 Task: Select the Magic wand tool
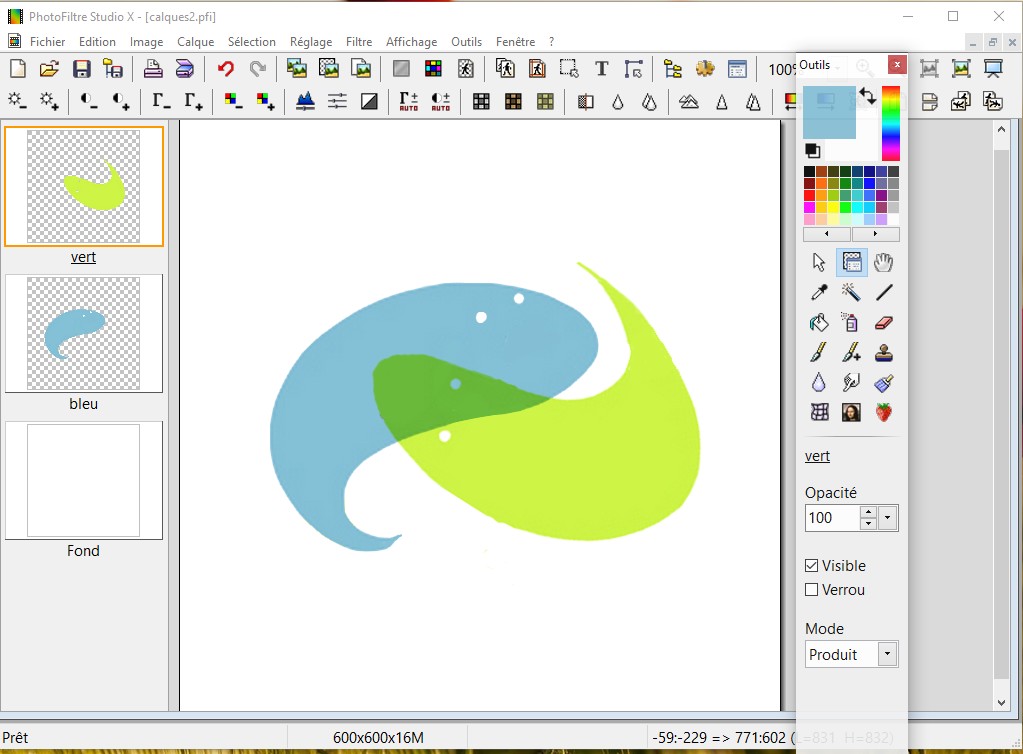(x=851, y=292)
